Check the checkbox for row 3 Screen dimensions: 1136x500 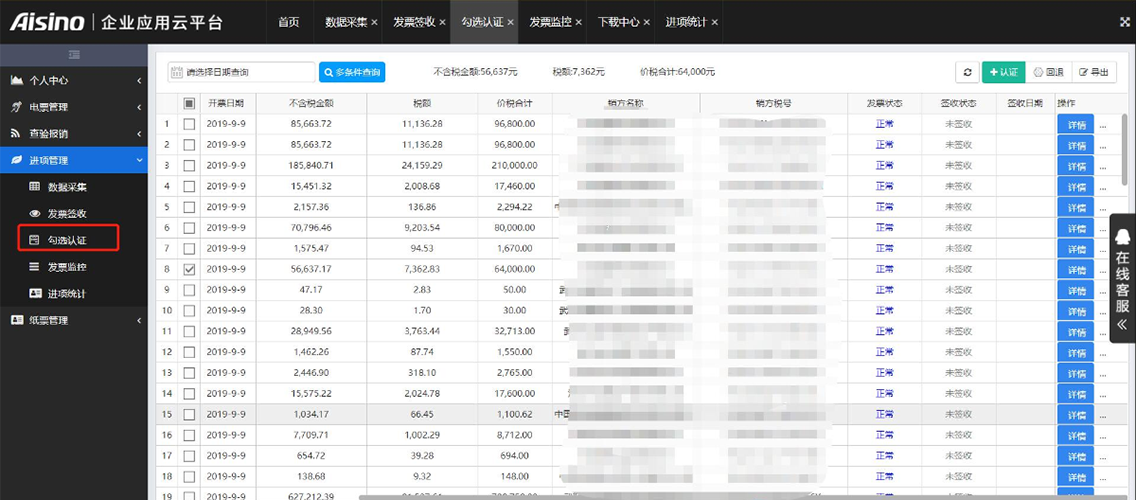189,165
